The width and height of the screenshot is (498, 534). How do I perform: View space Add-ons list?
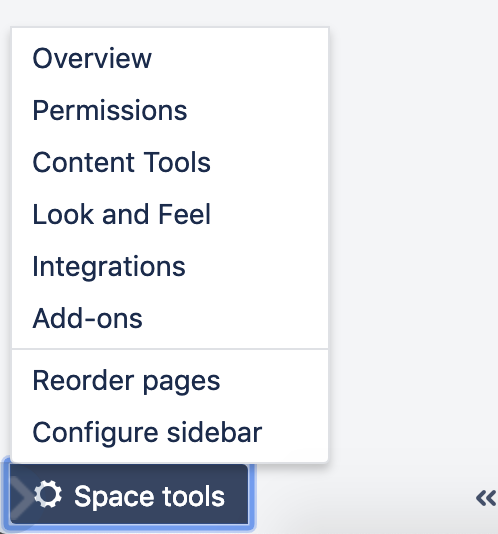pyautogui.click(x=170, y=318)
